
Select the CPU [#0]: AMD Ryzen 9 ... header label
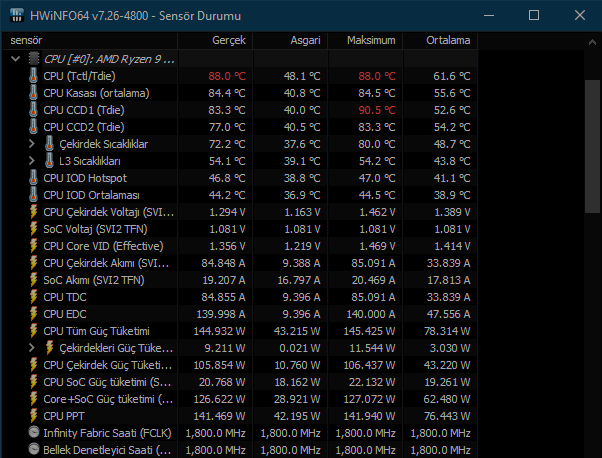coord(109,59)
